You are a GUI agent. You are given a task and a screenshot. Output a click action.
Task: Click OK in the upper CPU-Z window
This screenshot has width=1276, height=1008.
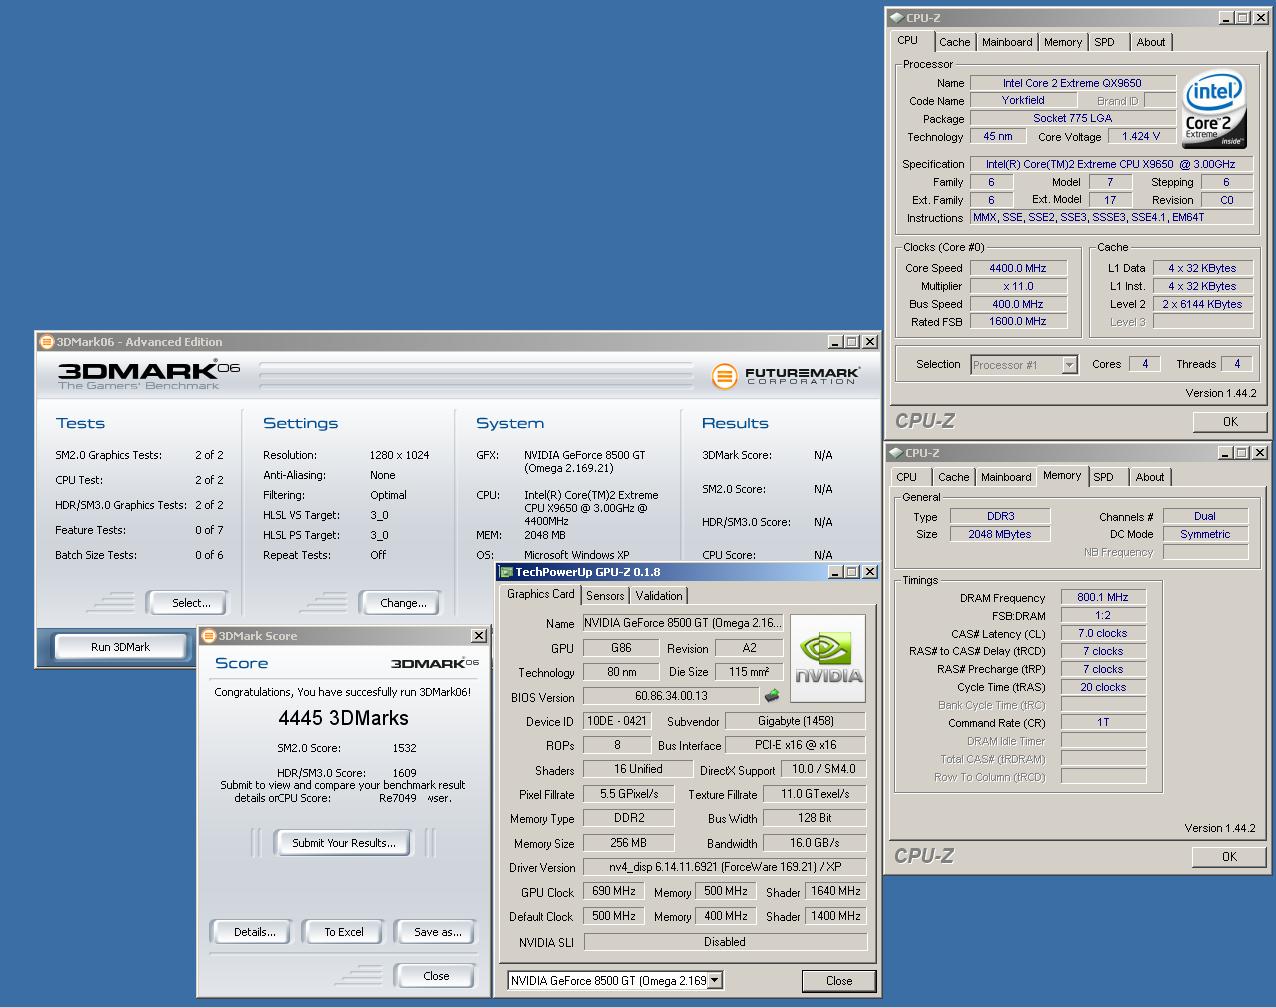pyautogui.click(x=1230, y=422)
